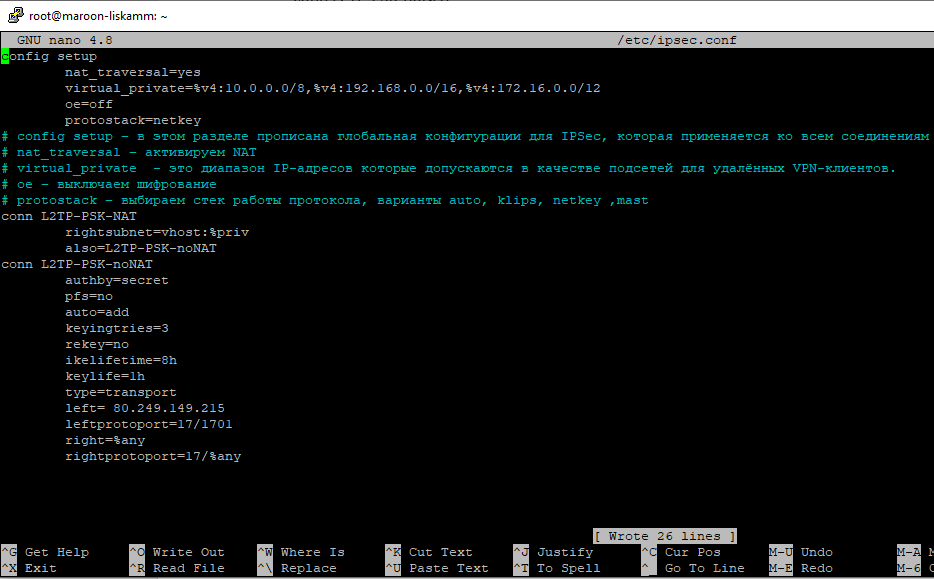Click the 'rightprotoport=17/%any' line
Screen dimensions: 934x579
coord(153,457)
